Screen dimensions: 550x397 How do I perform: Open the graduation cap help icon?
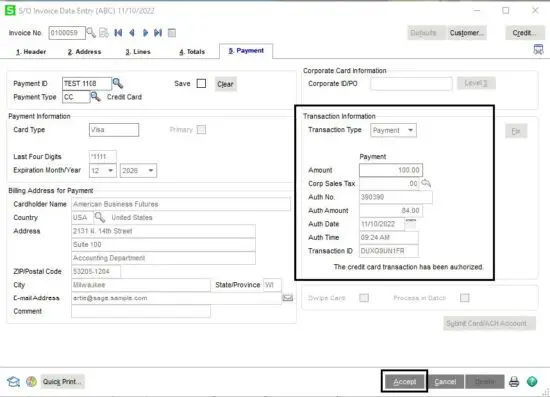13,381
